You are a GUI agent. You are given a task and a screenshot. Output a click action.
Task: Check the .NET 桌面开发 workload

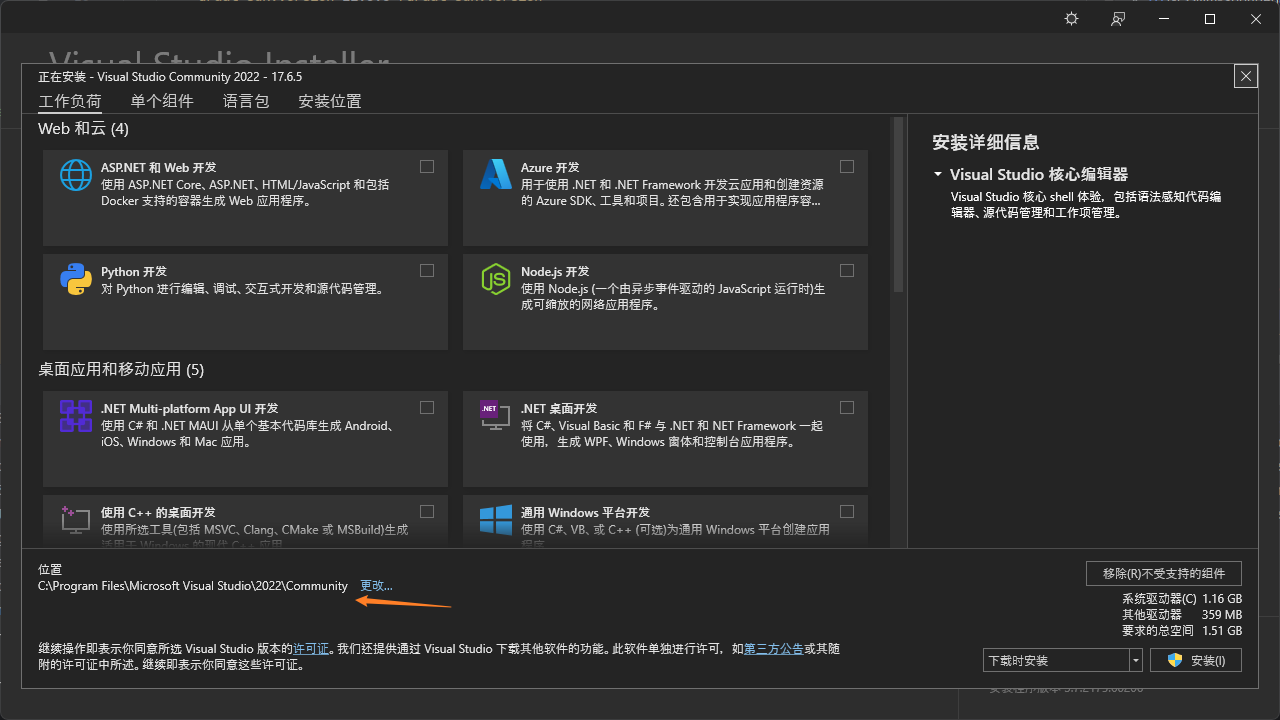pos(847,408)
